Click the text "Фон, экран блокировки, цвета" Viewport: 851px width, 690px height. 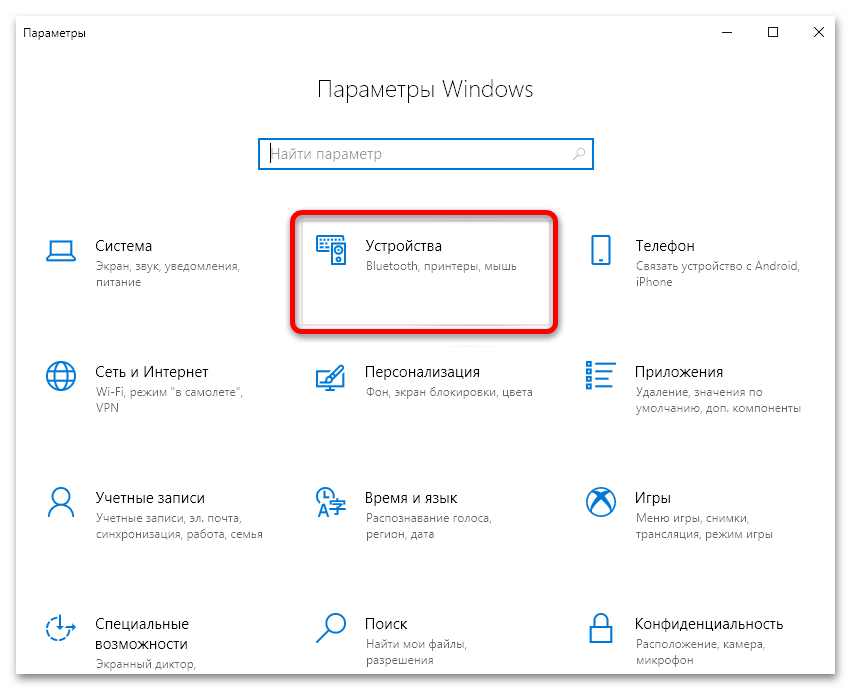pyautogui.click(x=449, y=392)
